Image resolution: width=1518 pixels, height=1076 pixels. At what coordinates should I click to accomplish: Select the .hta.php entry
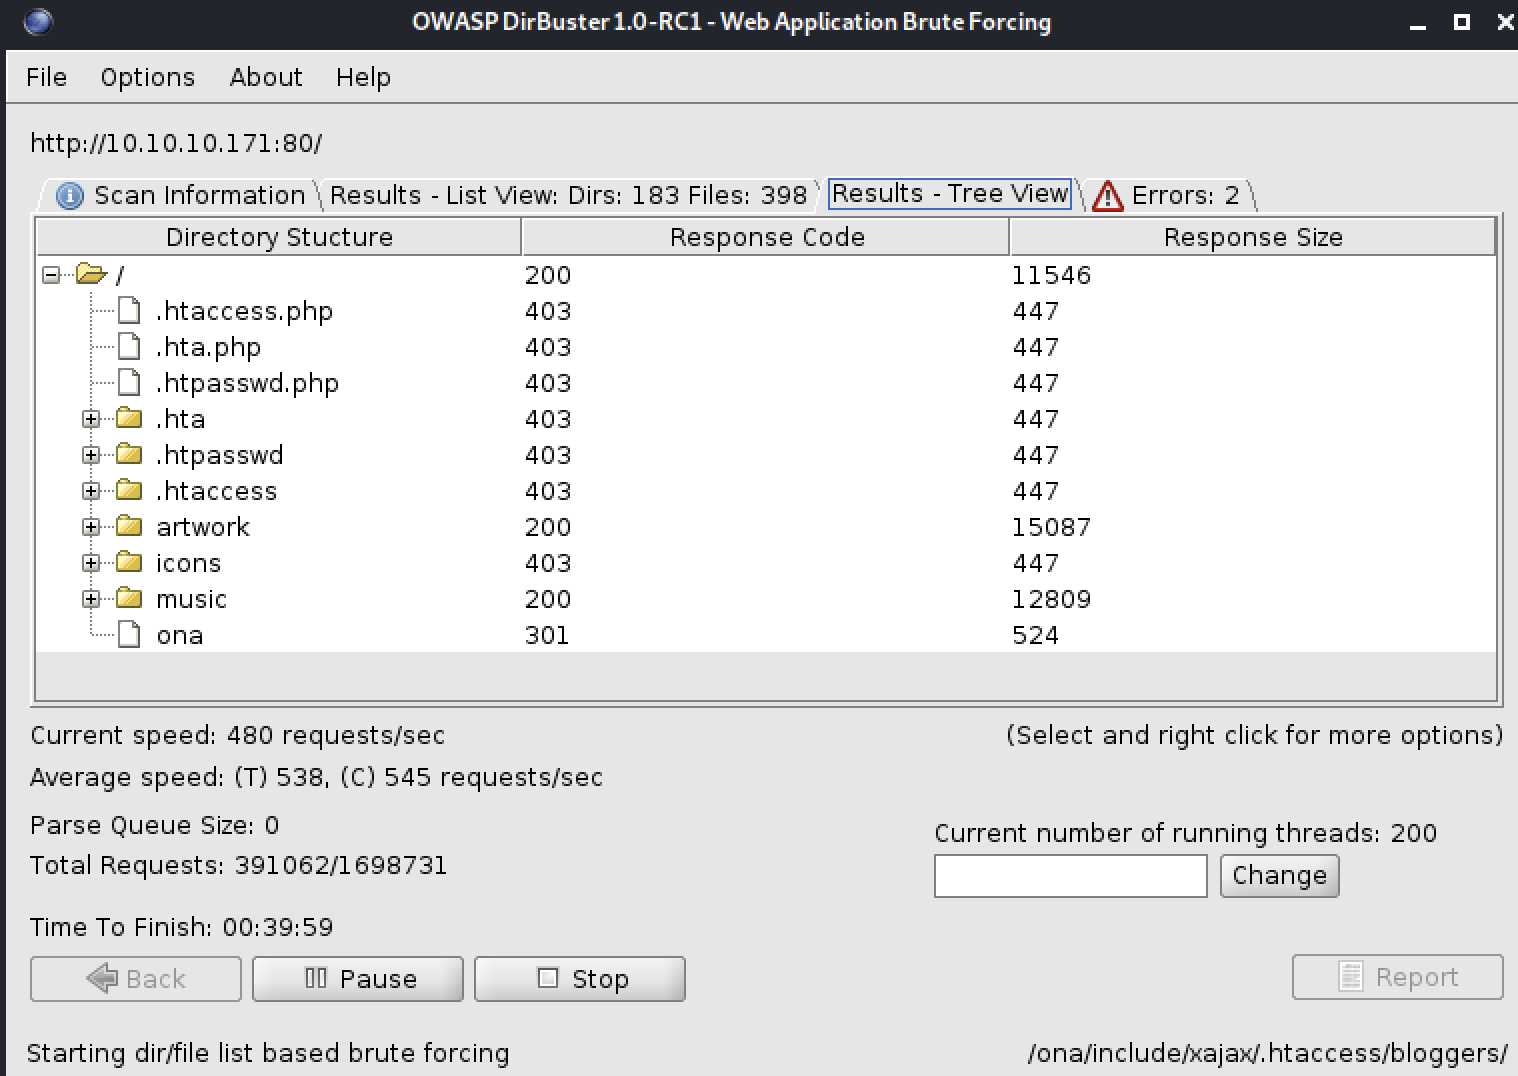click(208, 347)
